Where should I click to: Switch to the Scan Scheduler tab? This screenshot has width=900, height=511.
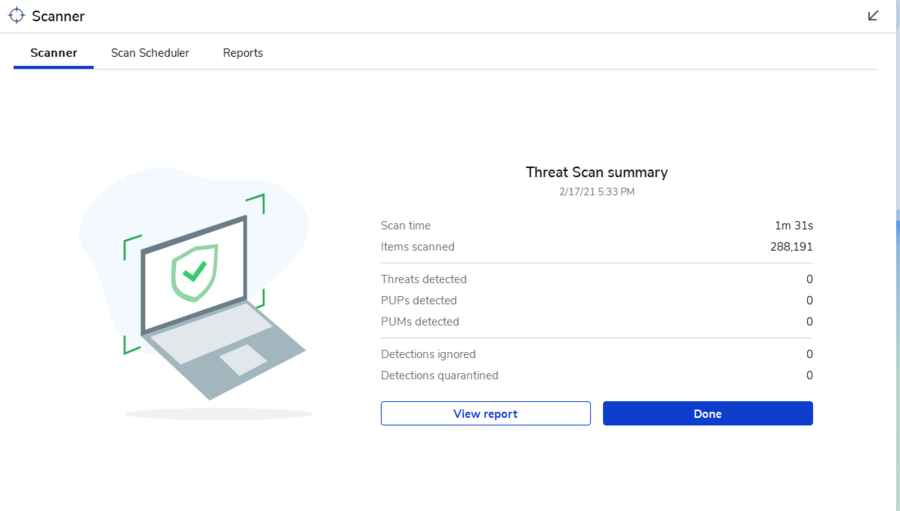tap(150, 53)
